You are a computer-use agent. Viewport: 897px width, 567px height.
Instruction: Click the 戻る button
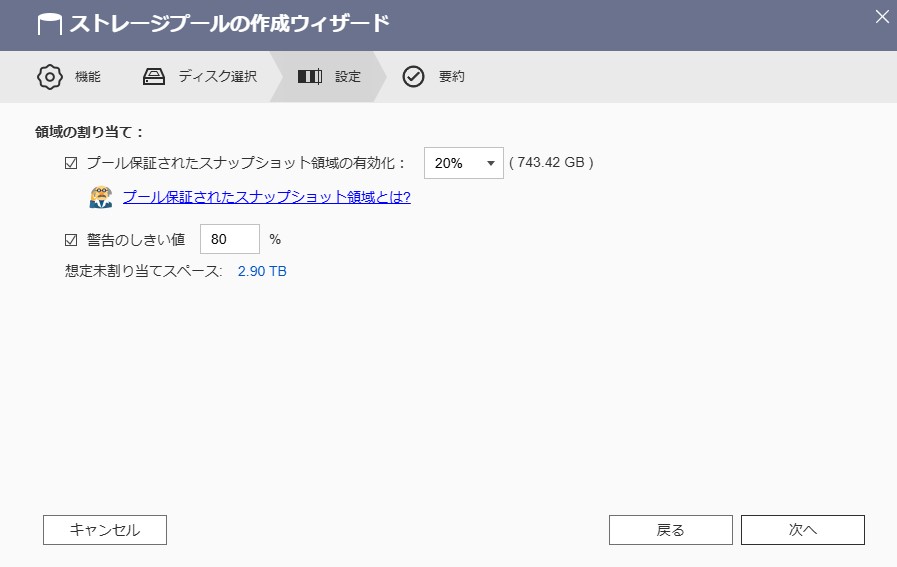(x=670, y=530)
